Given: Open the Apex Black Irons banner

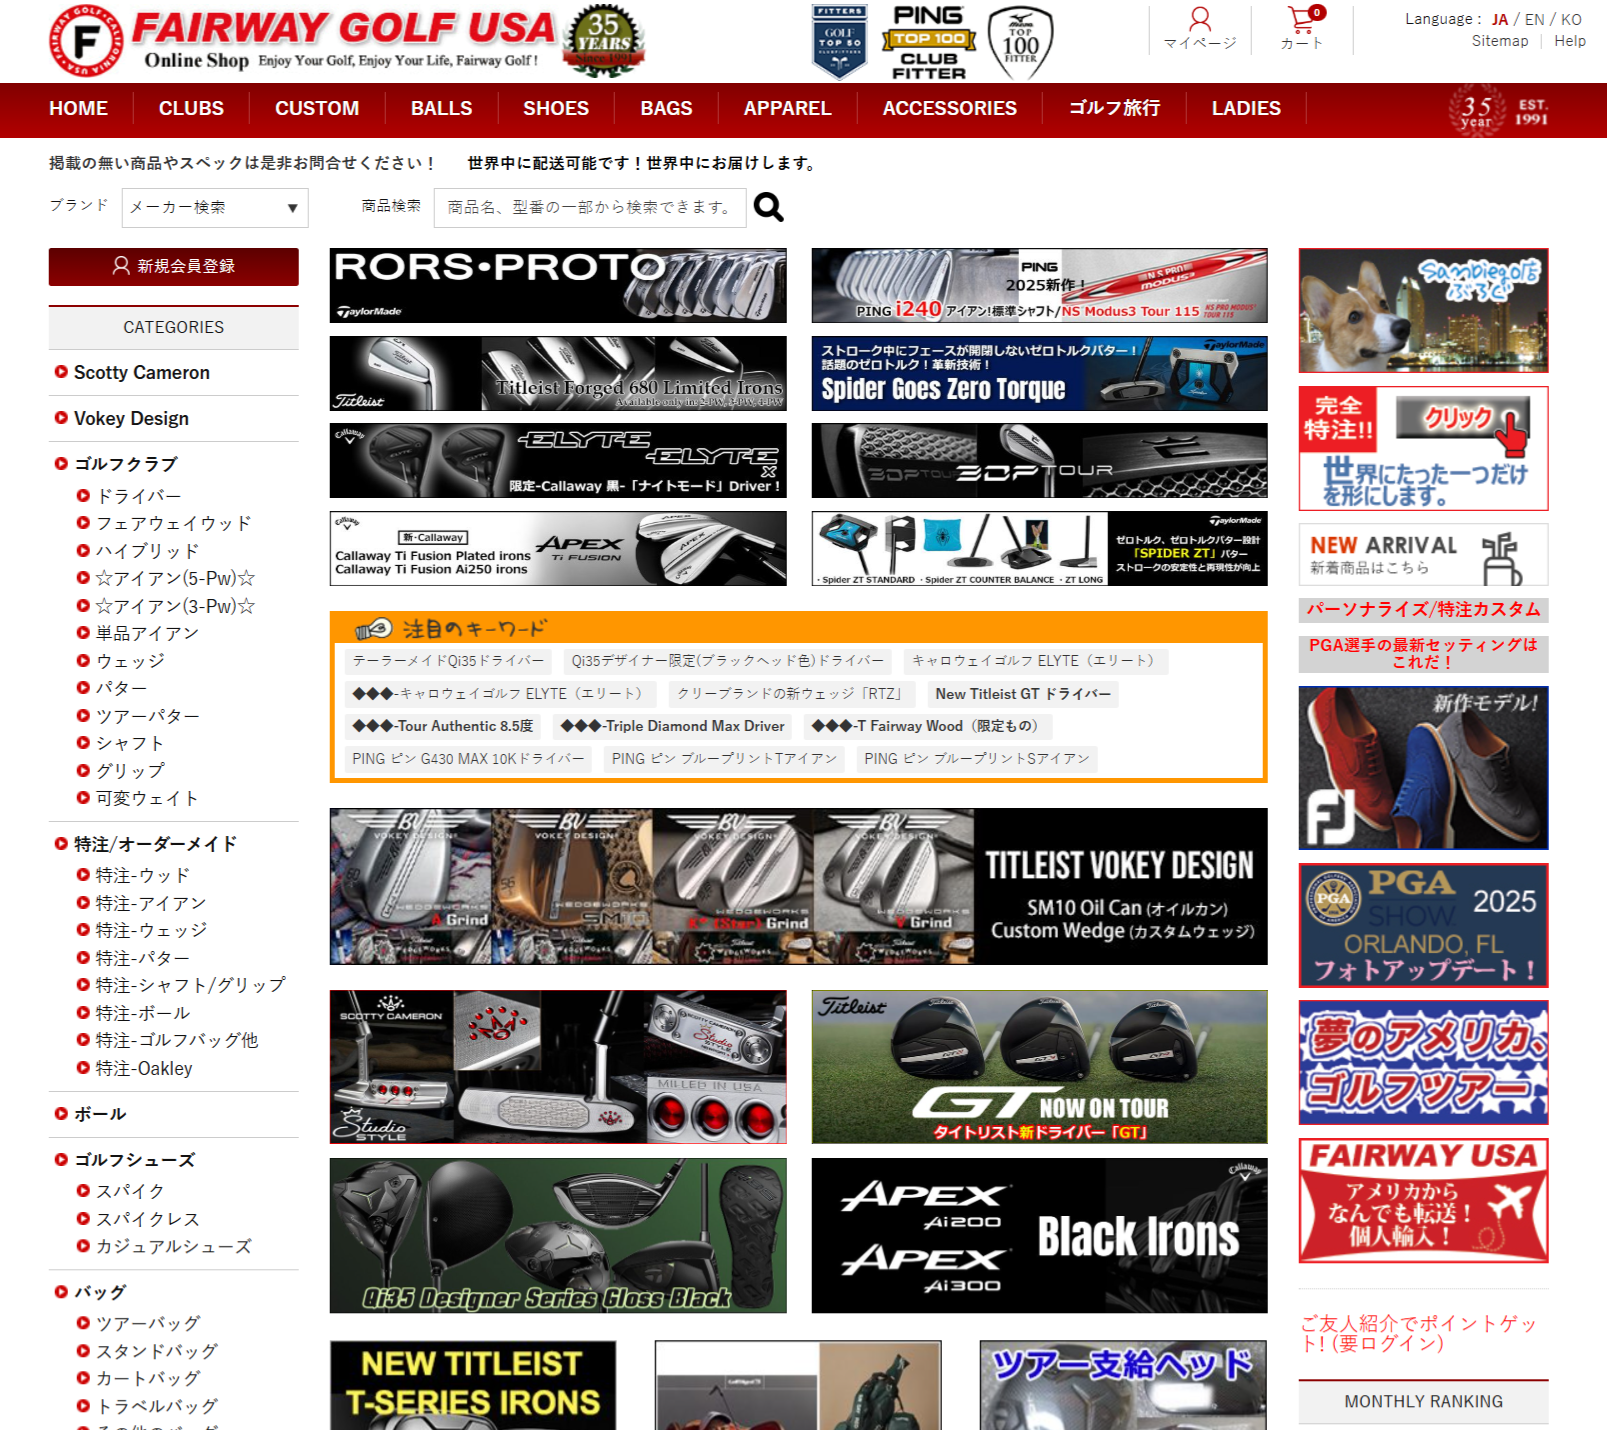Looking at the screenshot, I should 1040,1236.
